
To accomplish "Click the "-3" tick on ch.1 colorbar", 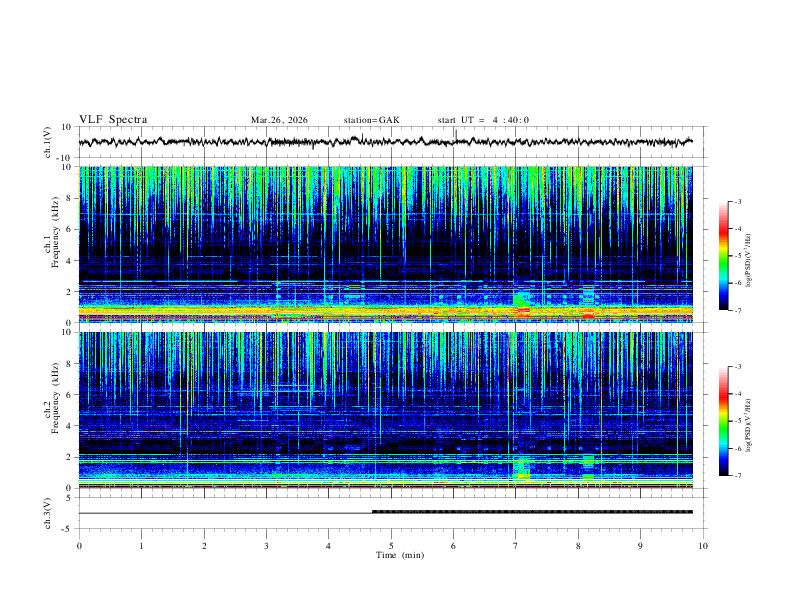I will click(737, 201).
